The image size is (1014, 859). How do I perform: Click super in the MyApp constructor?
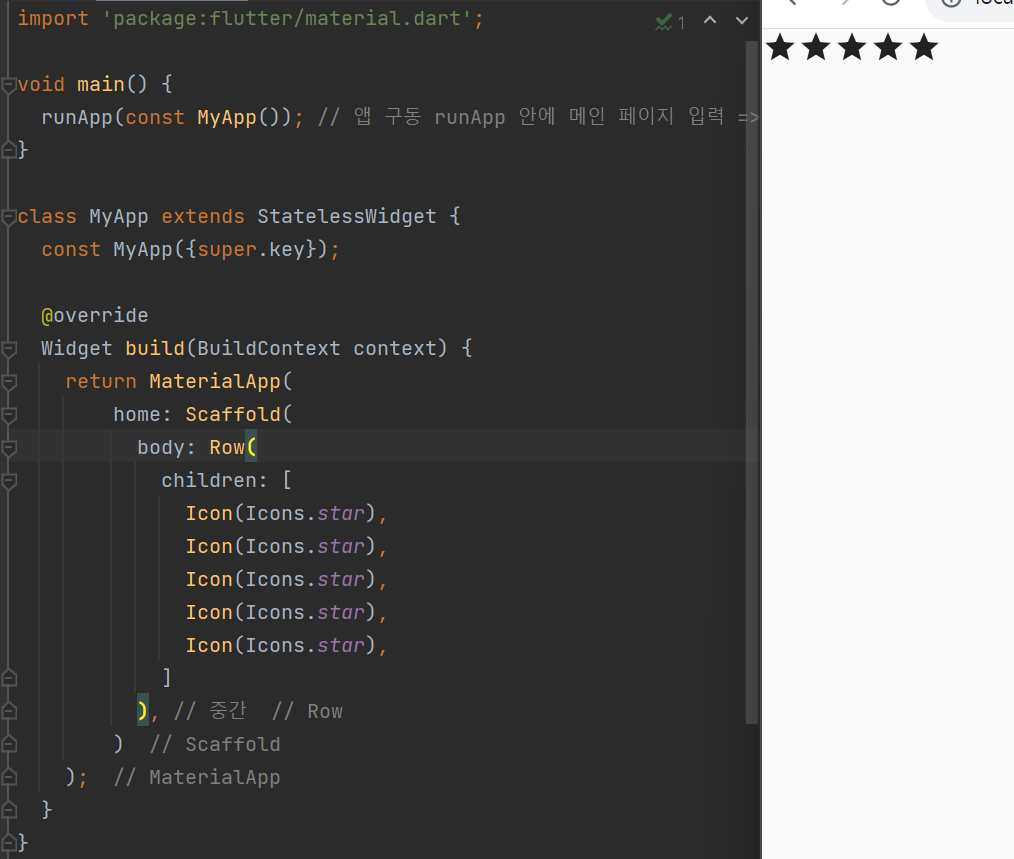[x=227, y=250]
